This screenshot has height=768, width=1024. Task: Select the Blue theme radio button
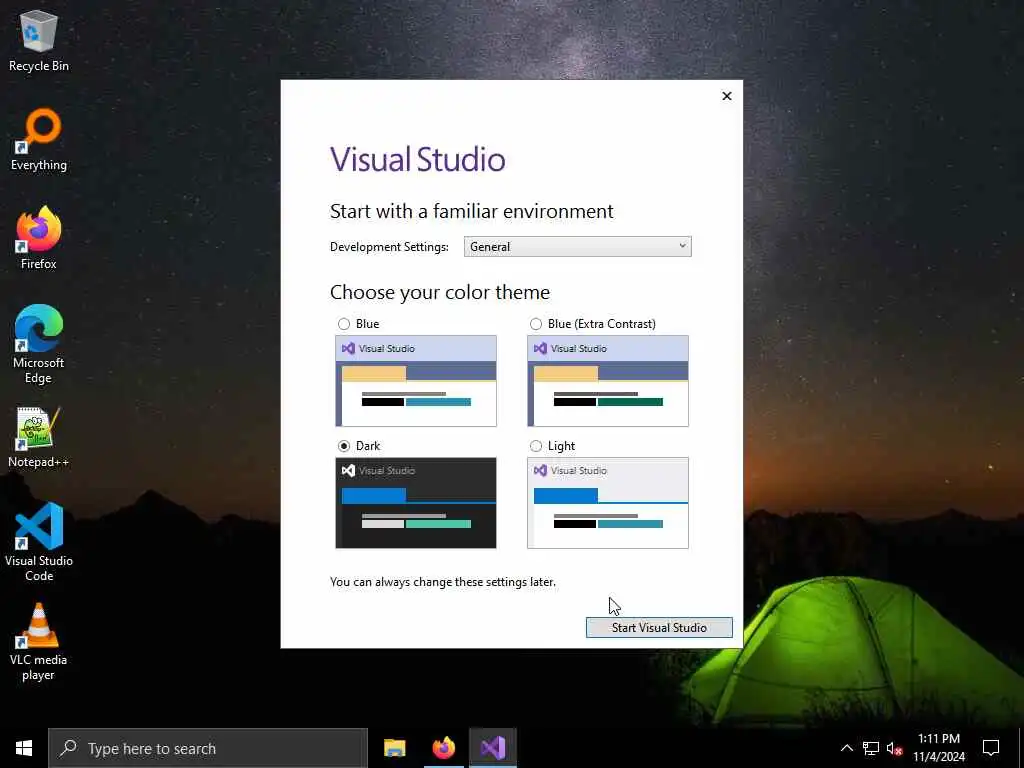coord(344,324)
